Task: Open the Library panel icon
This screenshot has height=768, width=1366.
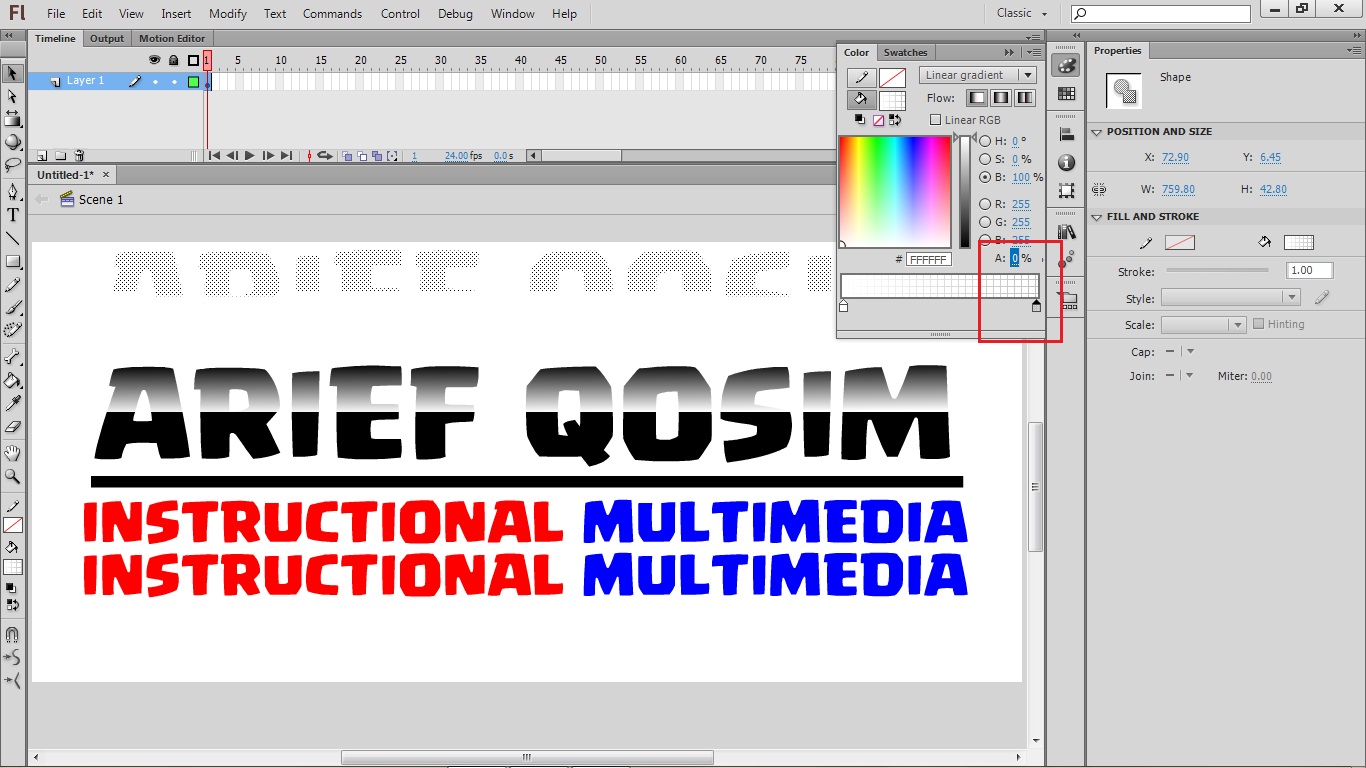Action: pyautogui.click(x=1067, y=232)
